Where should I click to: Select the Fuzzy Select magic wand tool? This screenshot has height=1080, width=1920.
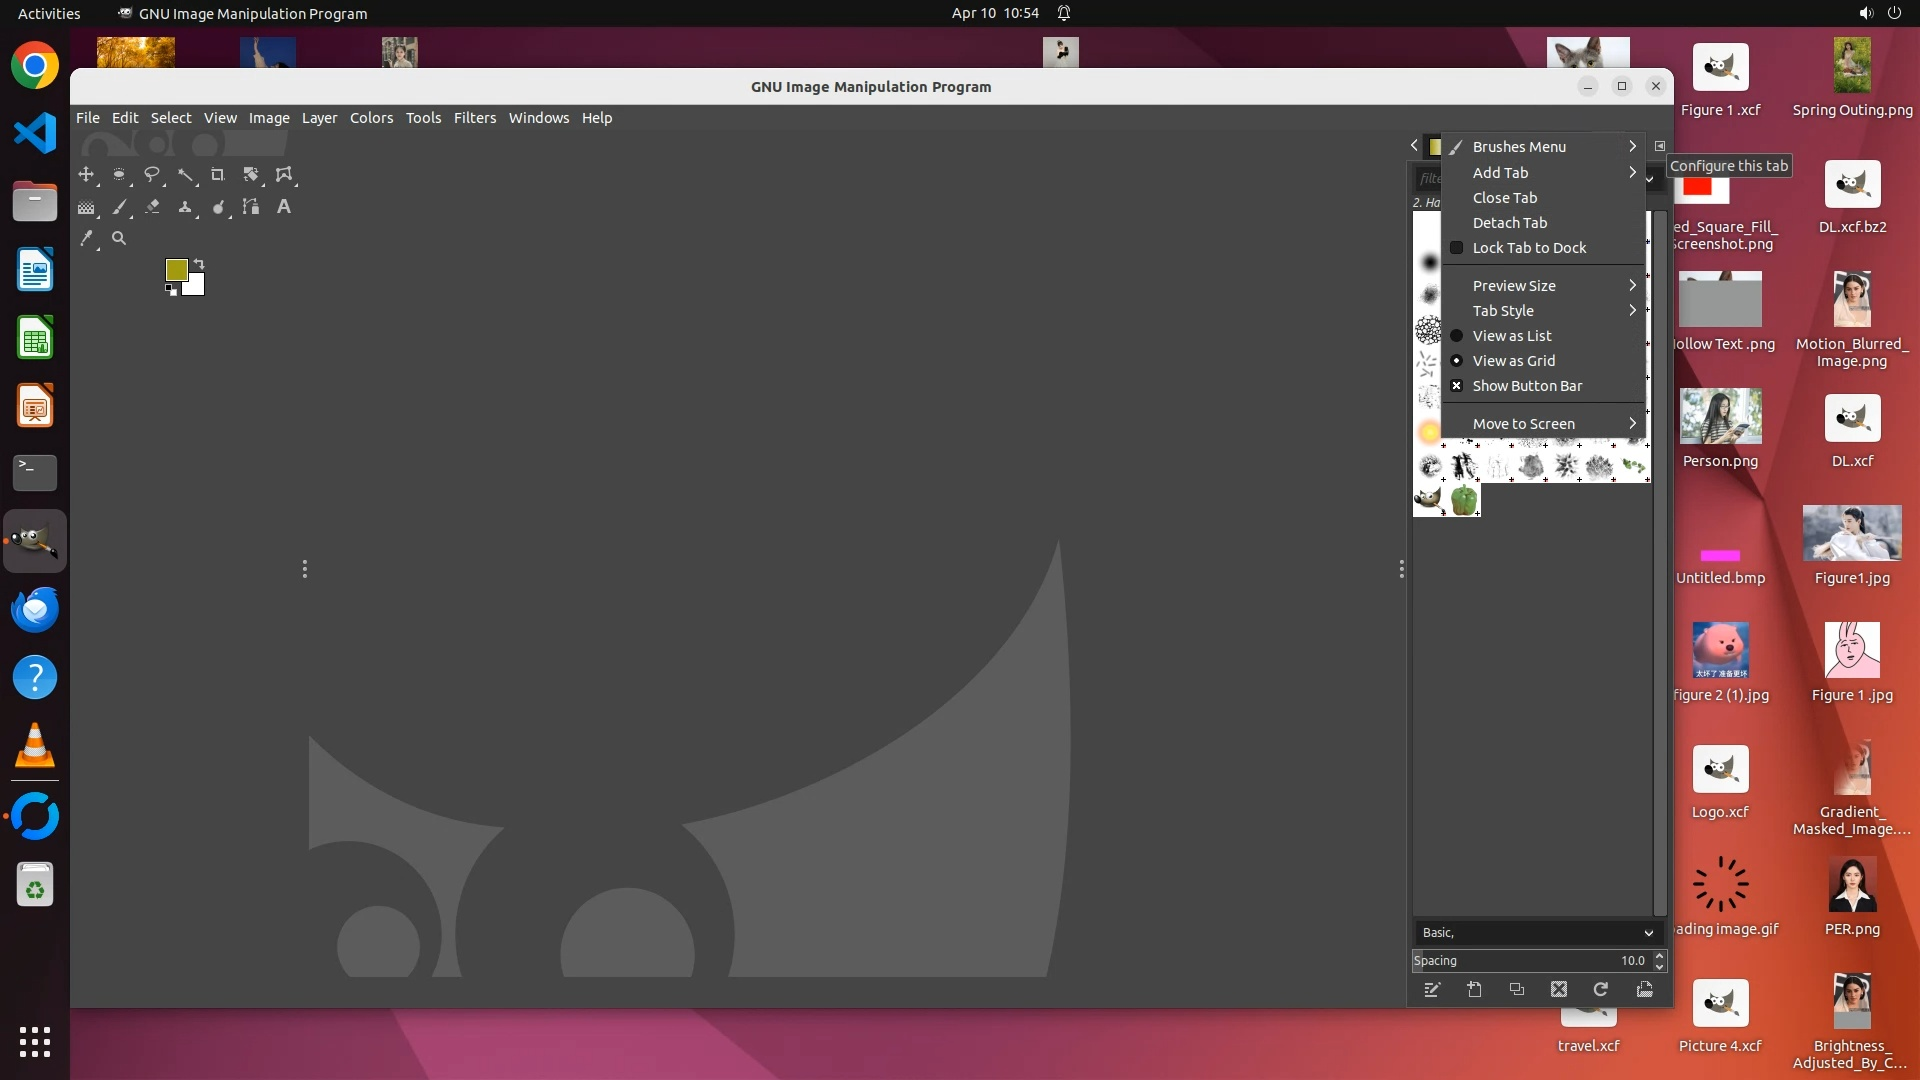[185, 174]
